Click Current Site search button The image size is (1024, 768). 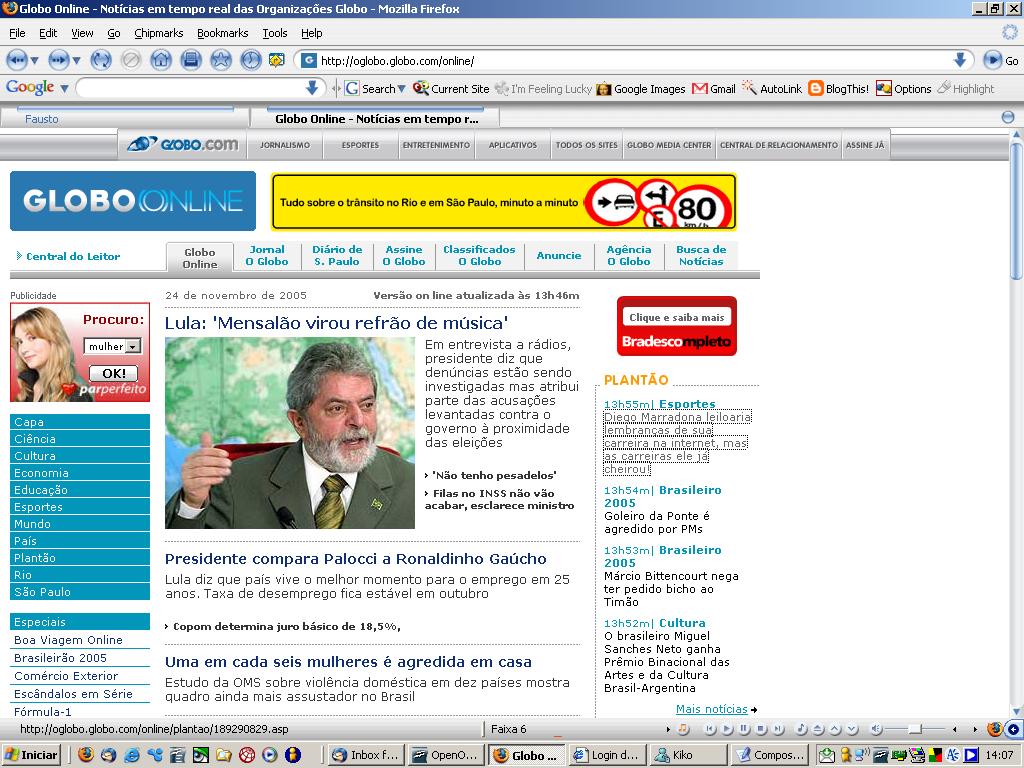point(451,89)
